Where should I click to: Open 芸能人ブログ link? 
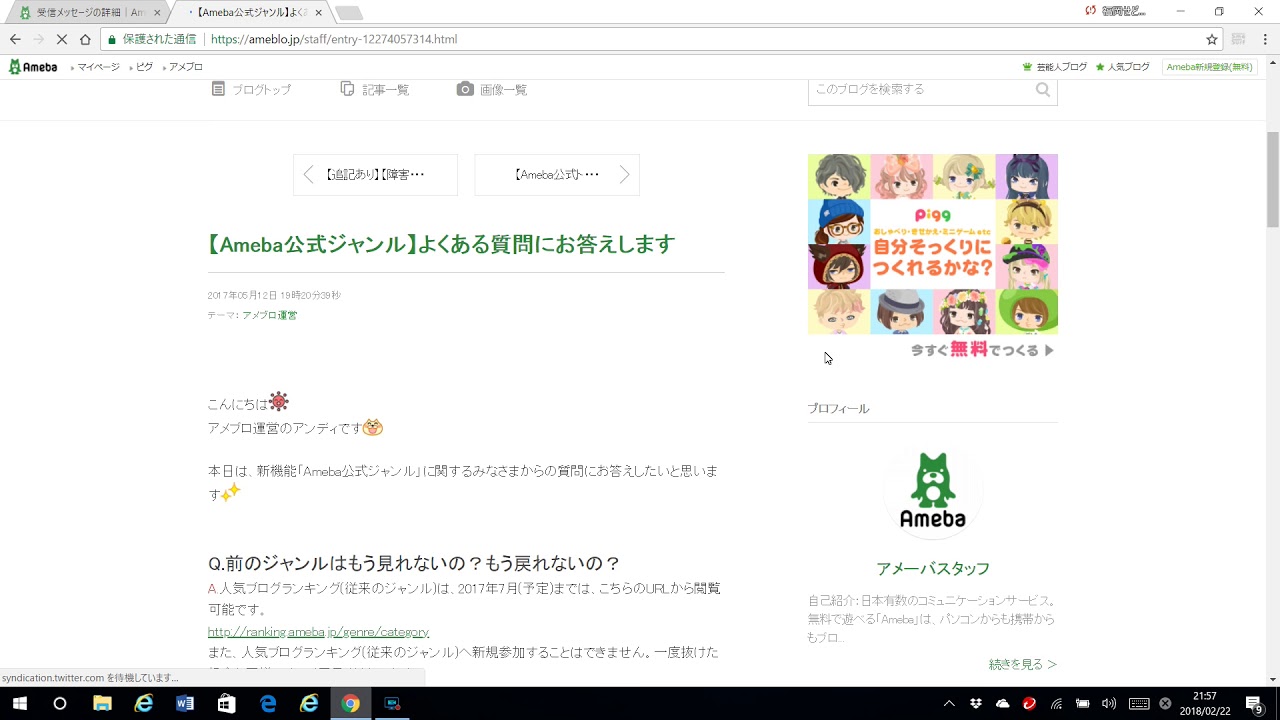(1054, 67)
